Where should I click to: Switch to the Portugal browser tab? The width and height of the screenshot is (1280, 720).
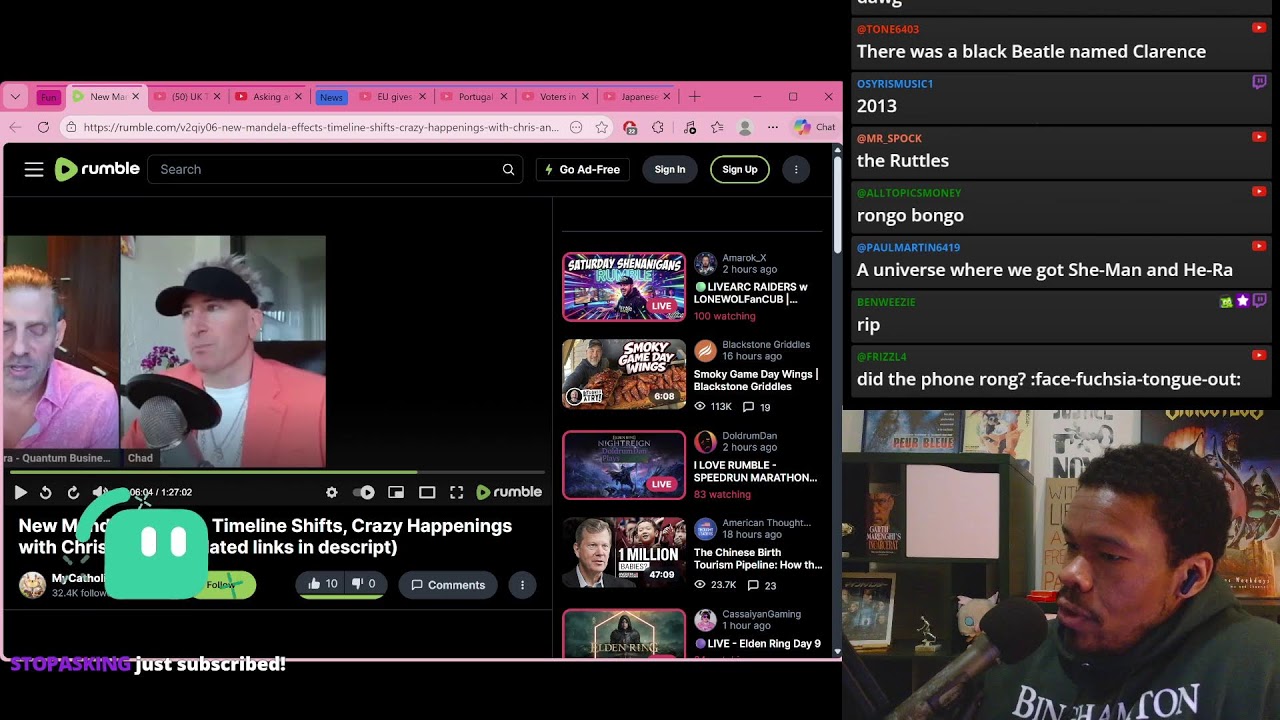pyautogui.click(x=473, y=97)
